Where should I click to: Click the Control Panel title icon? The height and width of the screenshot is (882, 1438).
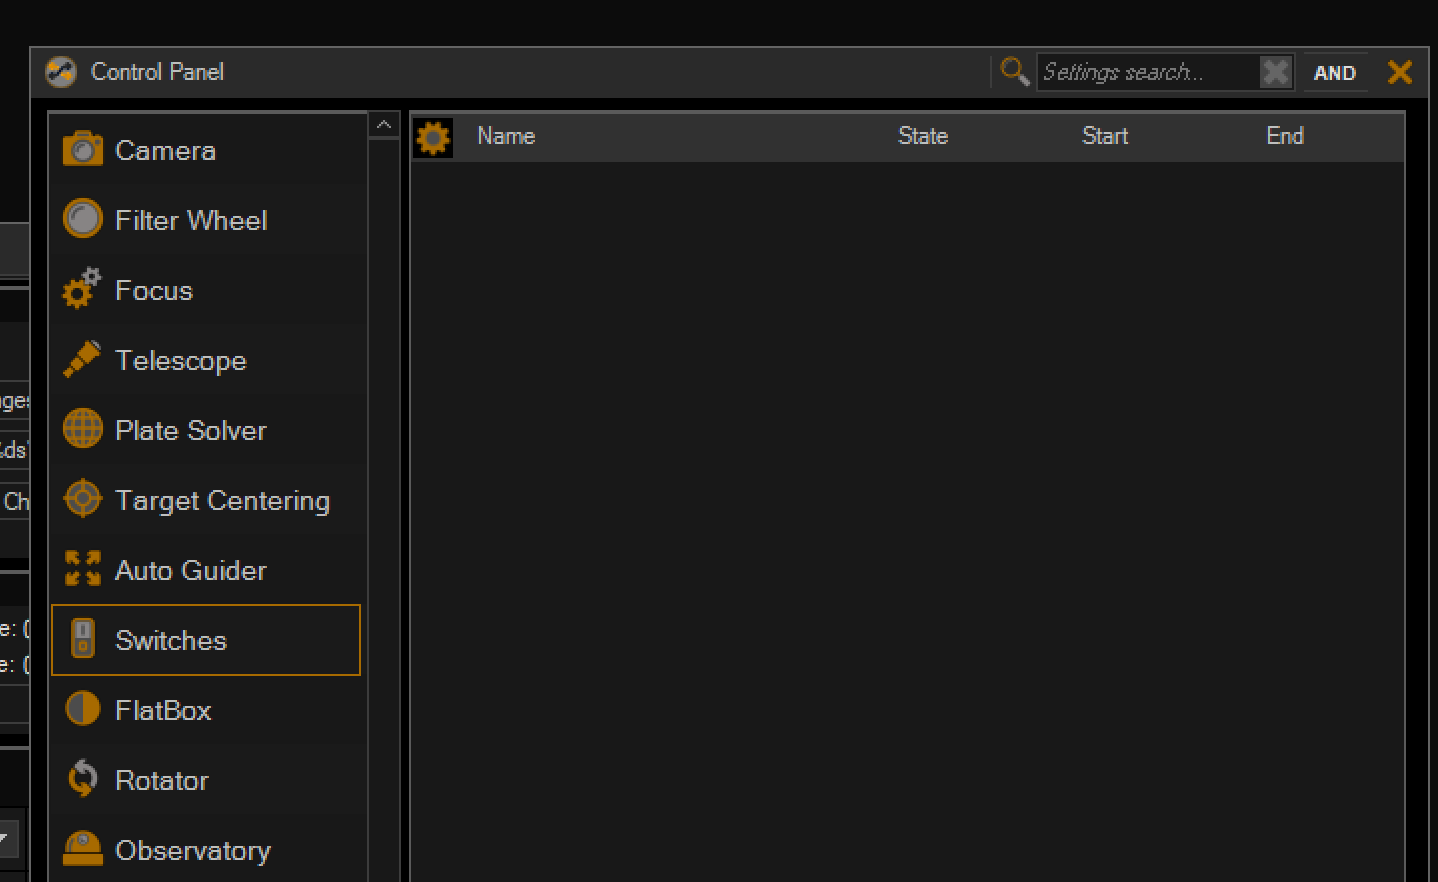[61, 72]
